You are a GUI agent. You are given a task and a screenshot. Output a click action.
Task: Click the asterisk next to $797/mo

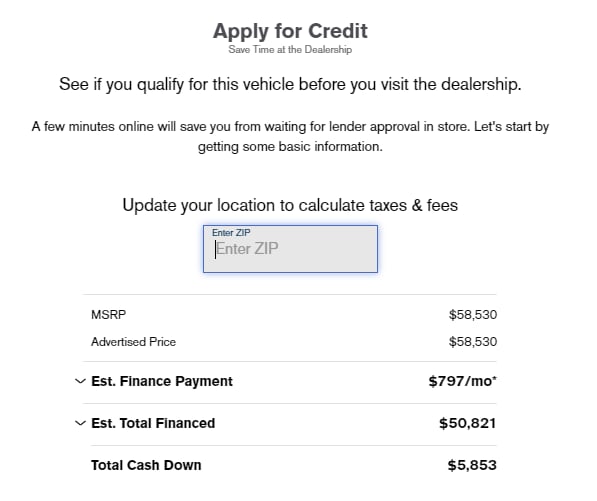[495, 378]
